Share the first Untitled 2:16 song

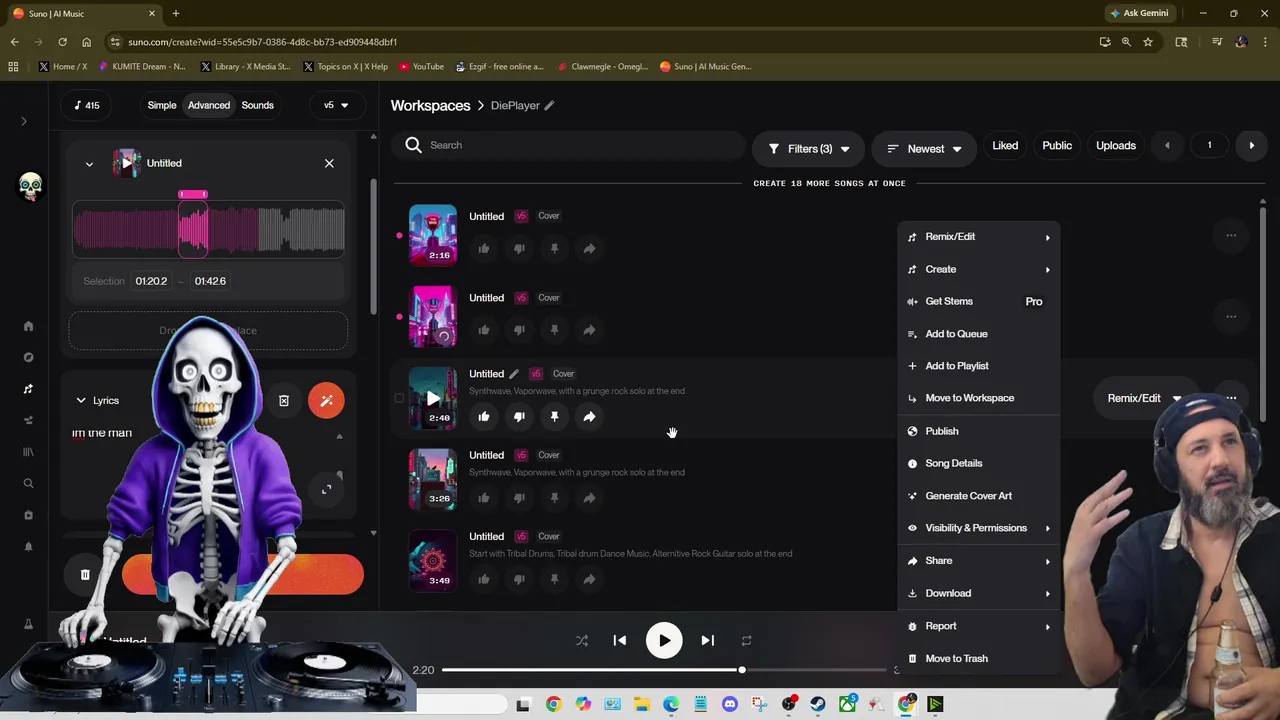coord(589,248)
